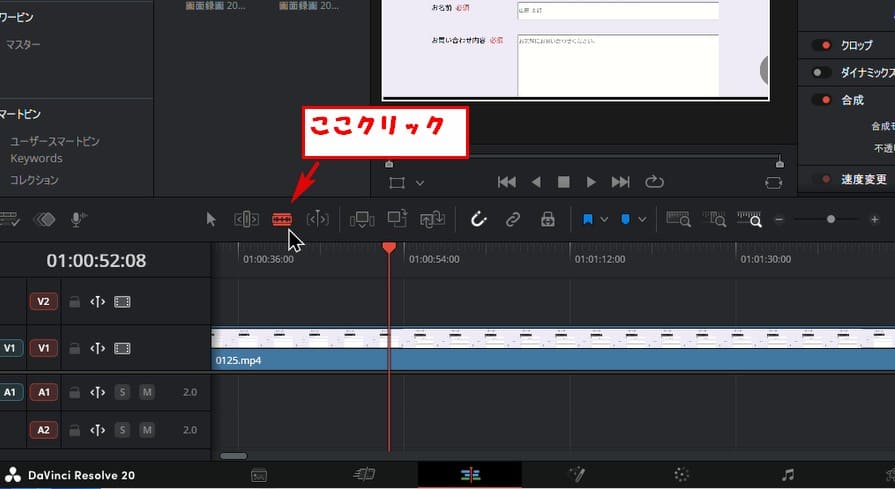The height and width of the screenshot is (489, 895).
Task: Choose the Selection mode arrow tool
Action: point(211,219)
